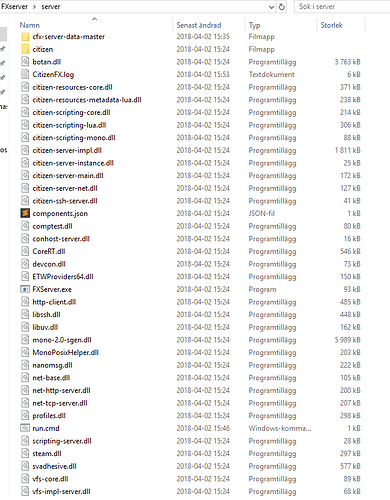Sort files by Typ column

pos(254,25)
